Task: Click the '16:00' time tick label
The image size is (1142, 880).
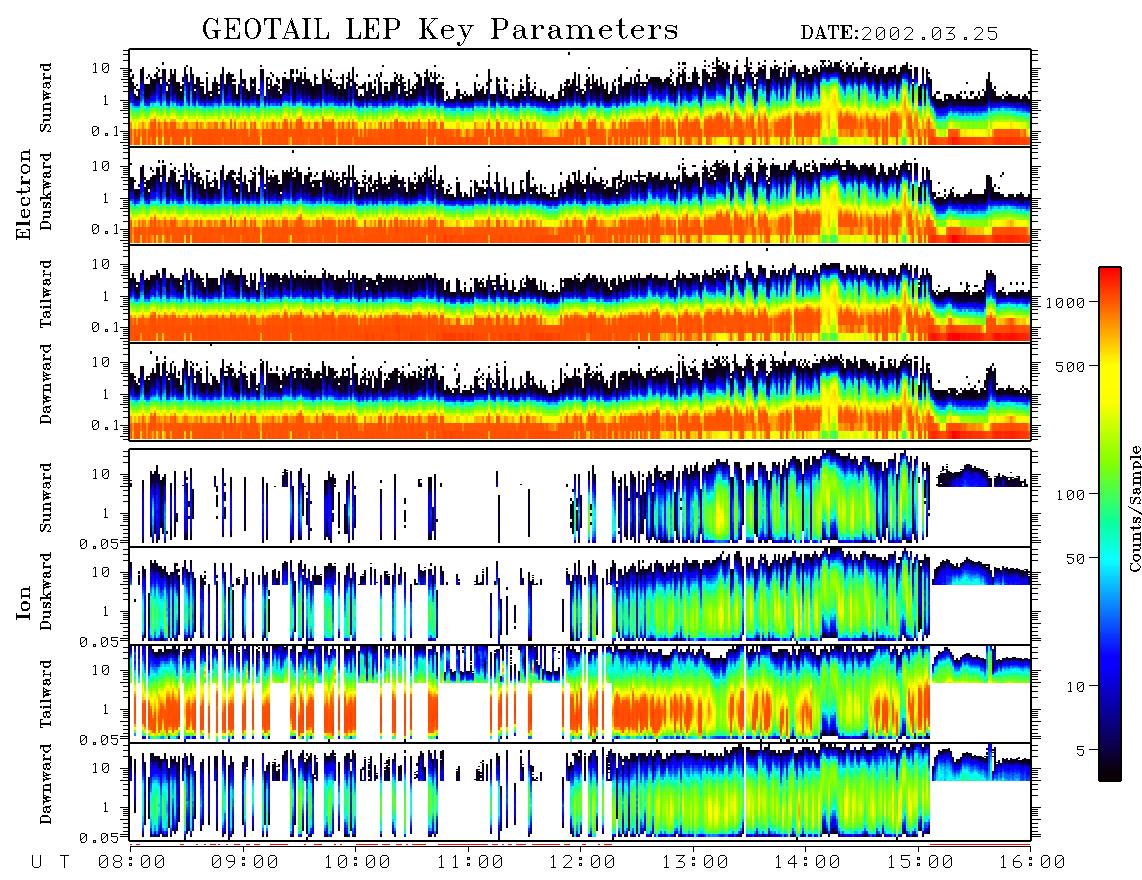Action: click(x=1032, y=862)
